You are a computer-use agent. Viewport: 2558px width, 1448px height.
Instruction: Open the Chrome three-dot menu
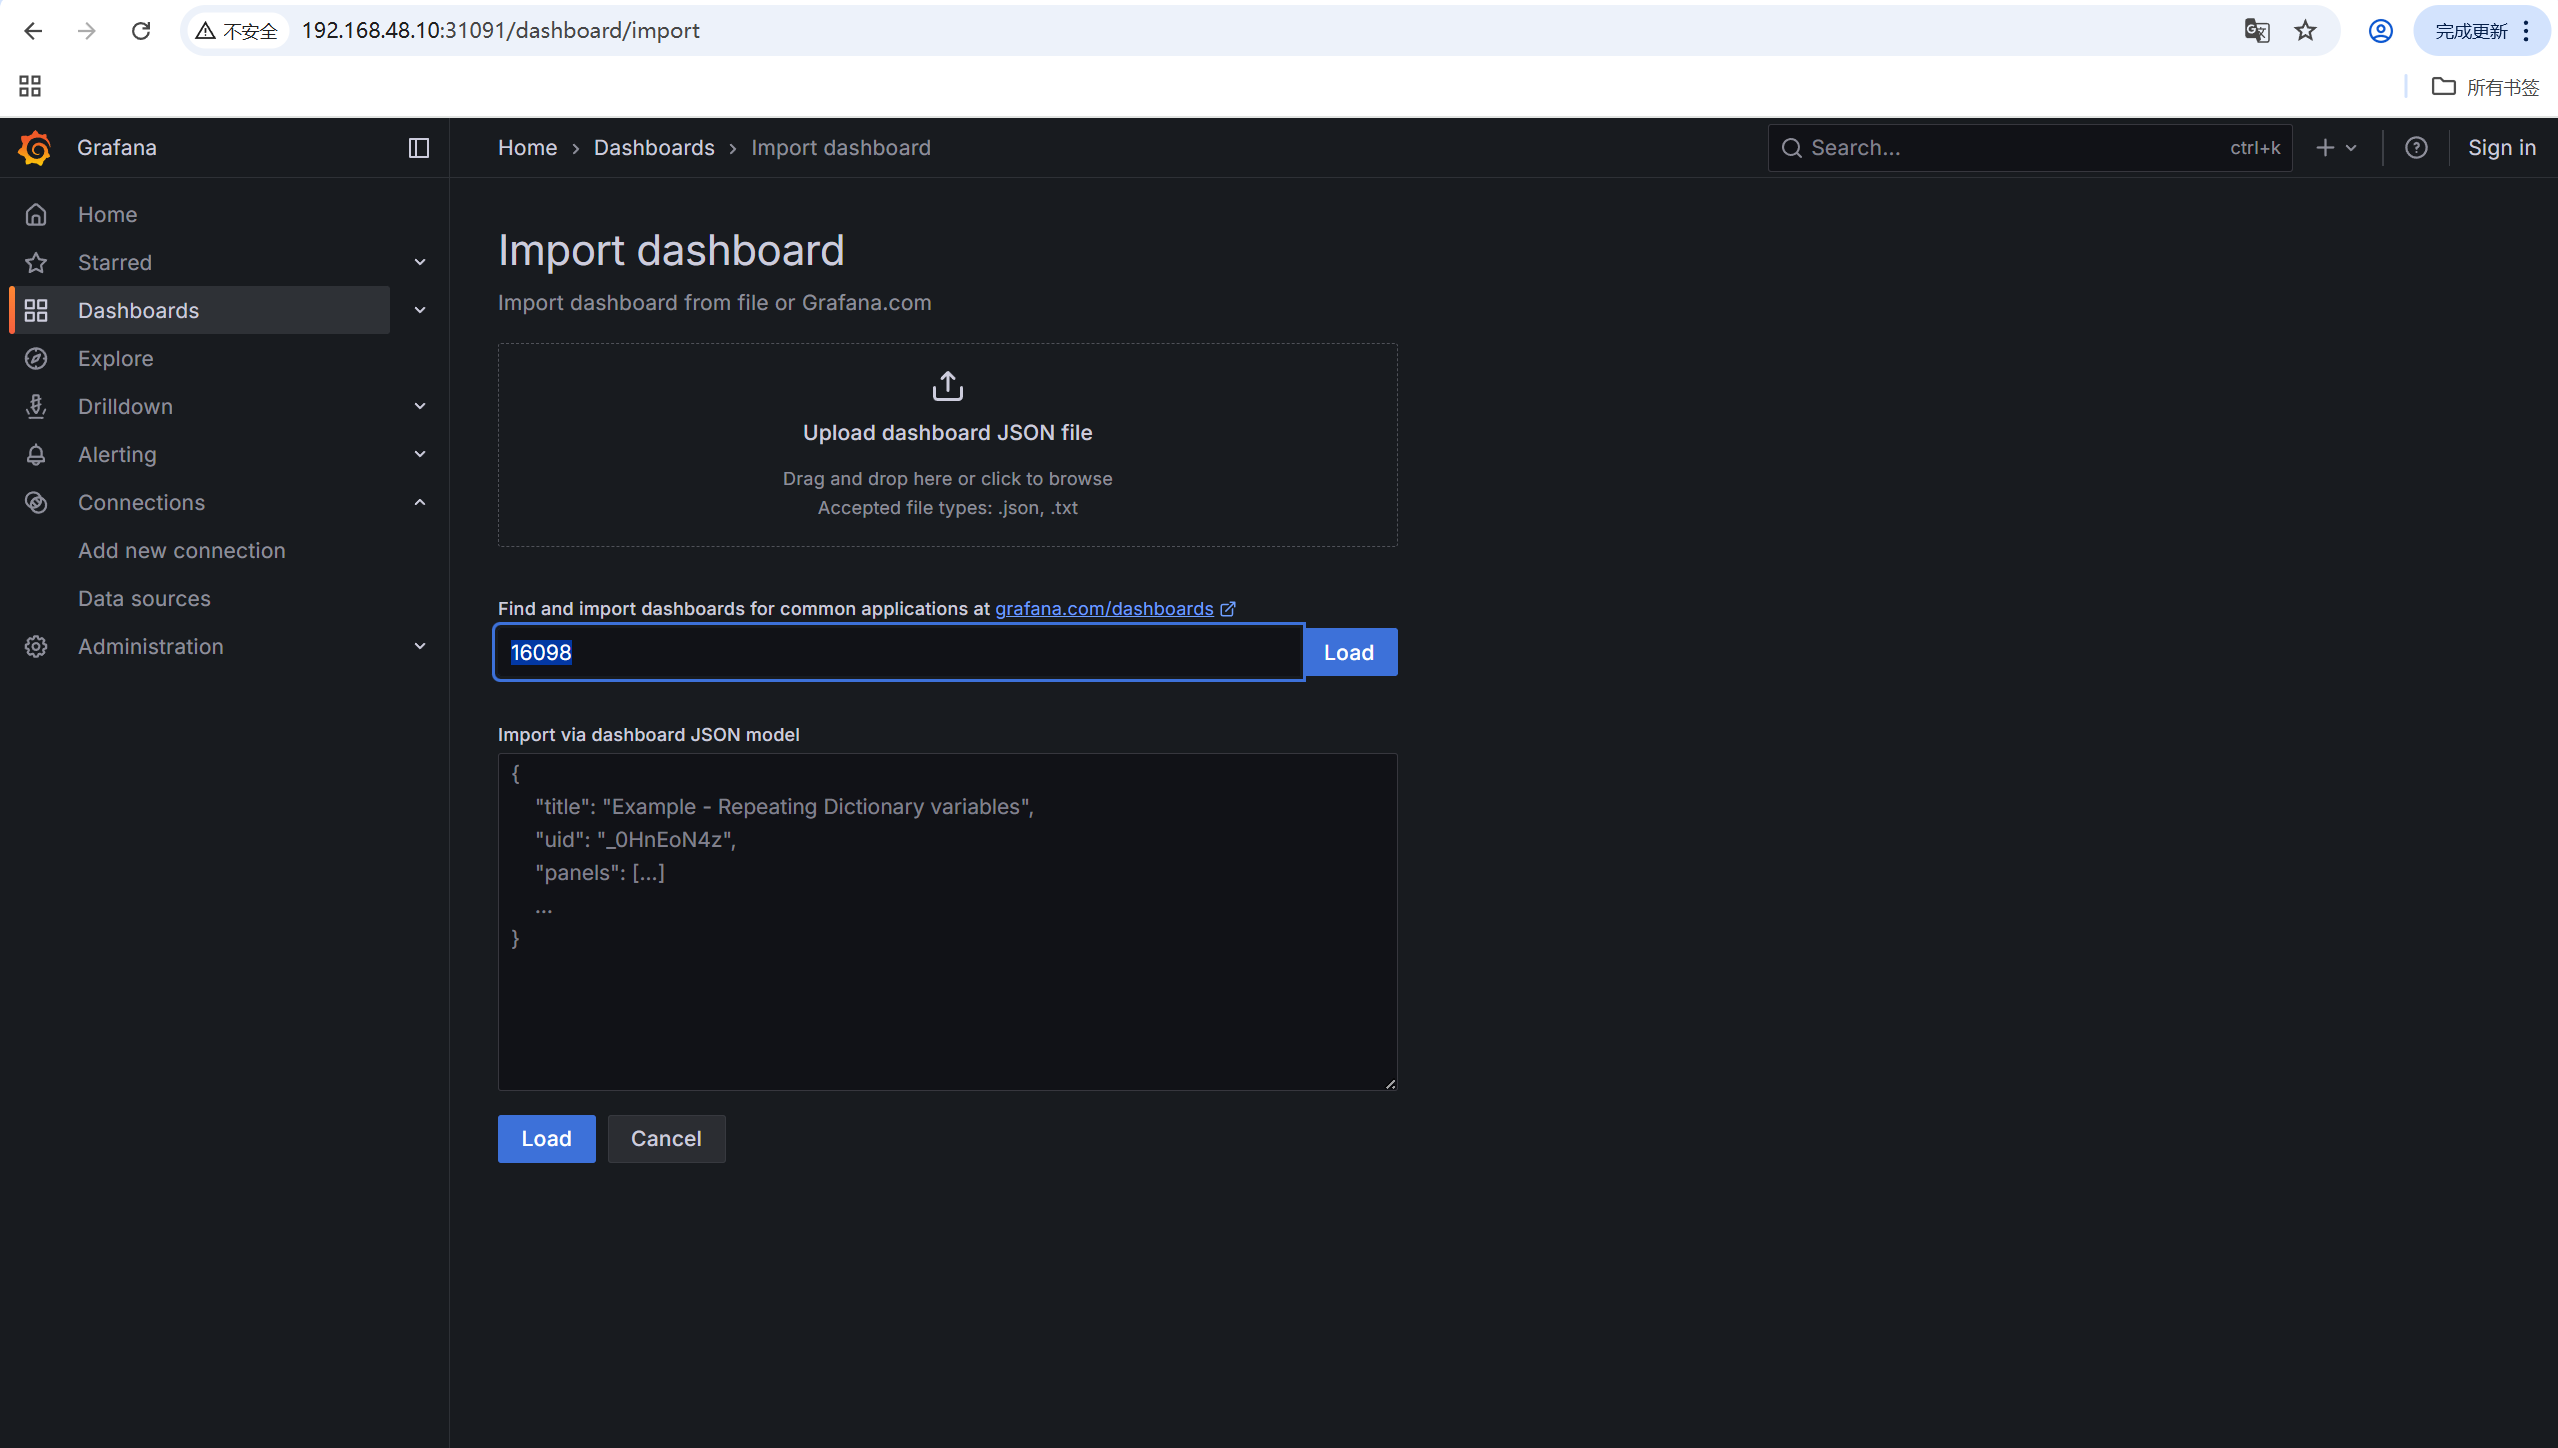[2526, 31]
